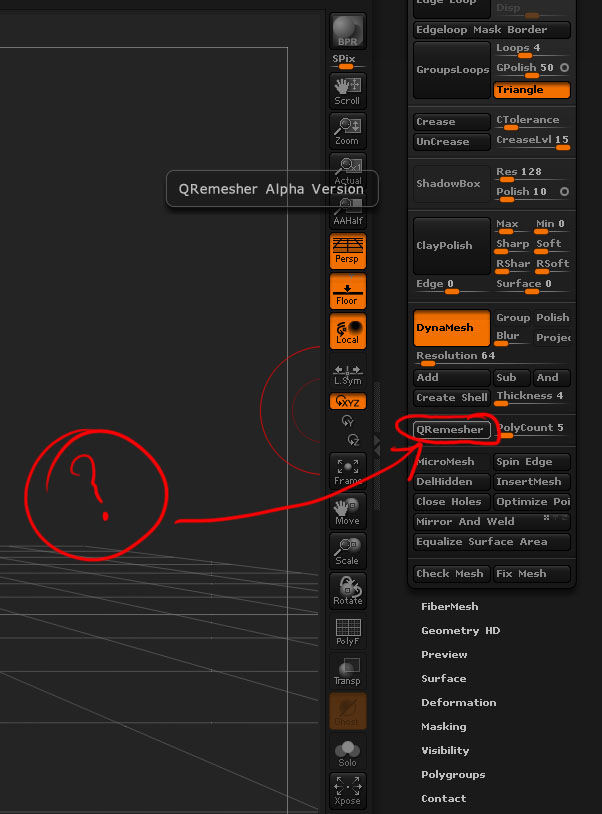602x814 pixels.
Task: Click the ClayPolish button
Action: click(x=452, y=246)
